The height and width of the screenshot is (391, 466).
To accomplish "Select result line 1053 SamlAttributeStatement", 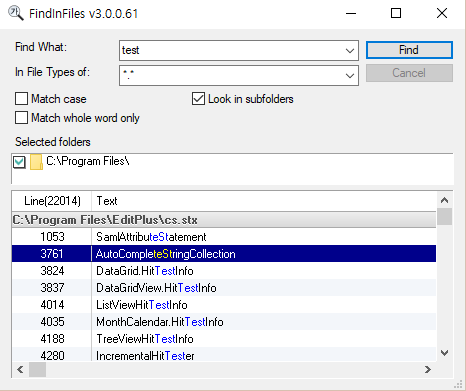I will click(x=224, y=237).
